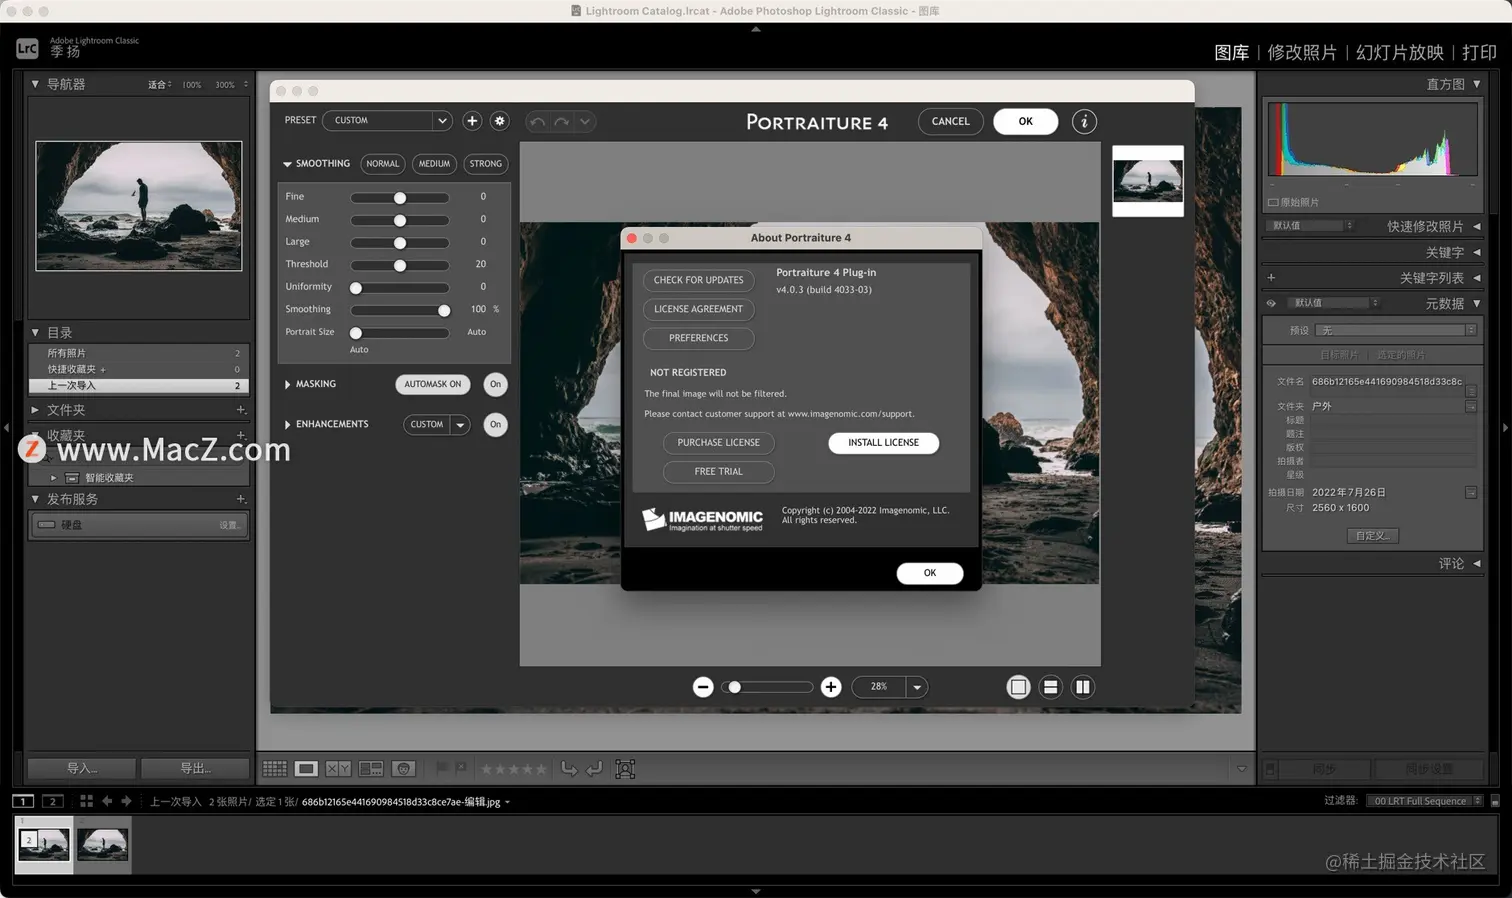This screenshot has width=1512, height=898.
Task: Go back with filmstrip left arrow
Action: [x=107, y=801]
